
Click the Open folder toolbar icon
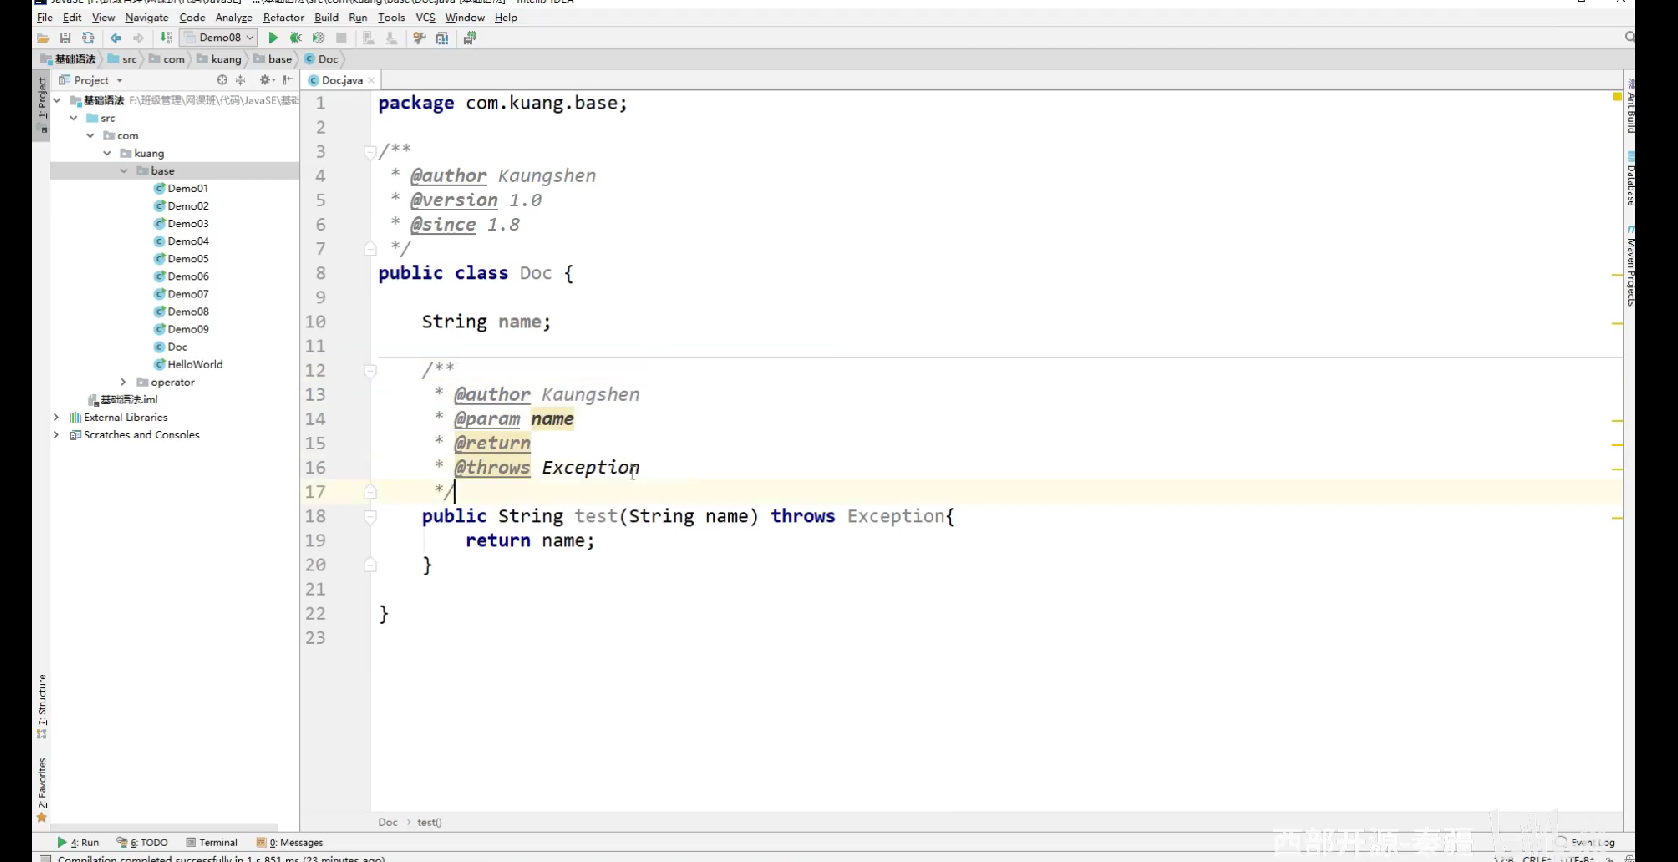[43, 38]
